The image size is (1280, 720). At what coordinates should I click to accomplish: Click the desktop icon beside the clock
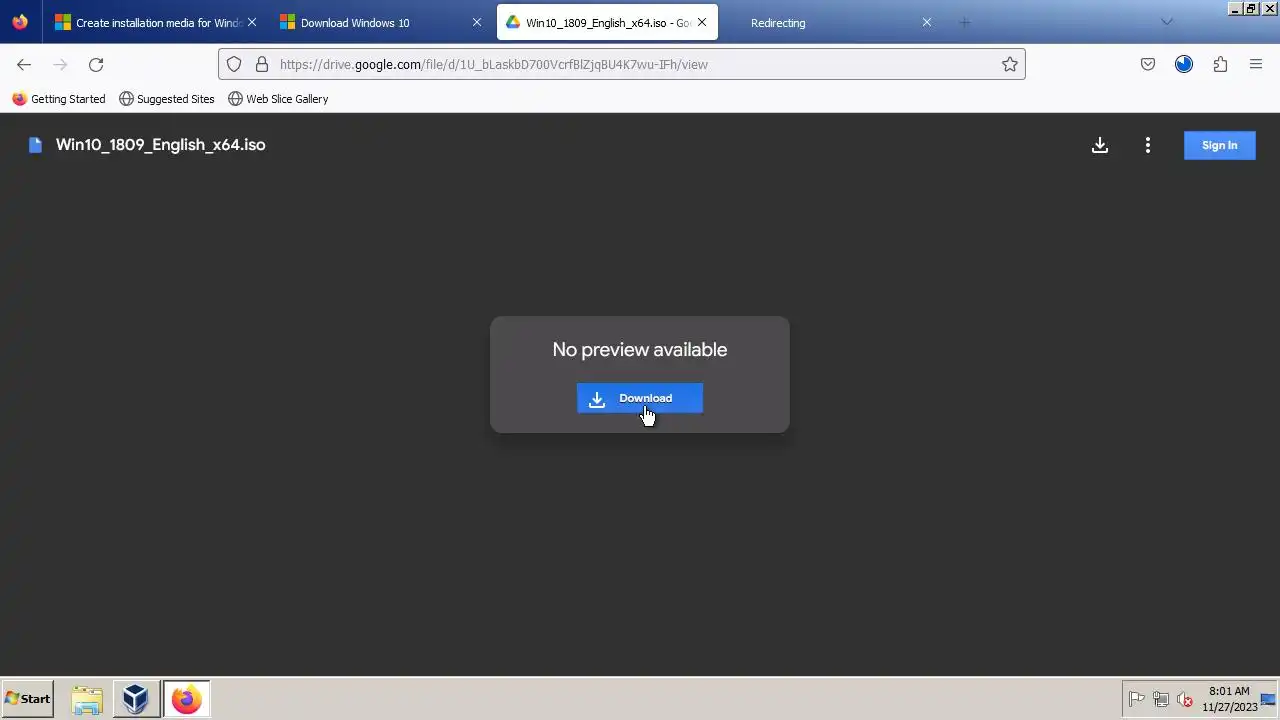coord(1269,700)
